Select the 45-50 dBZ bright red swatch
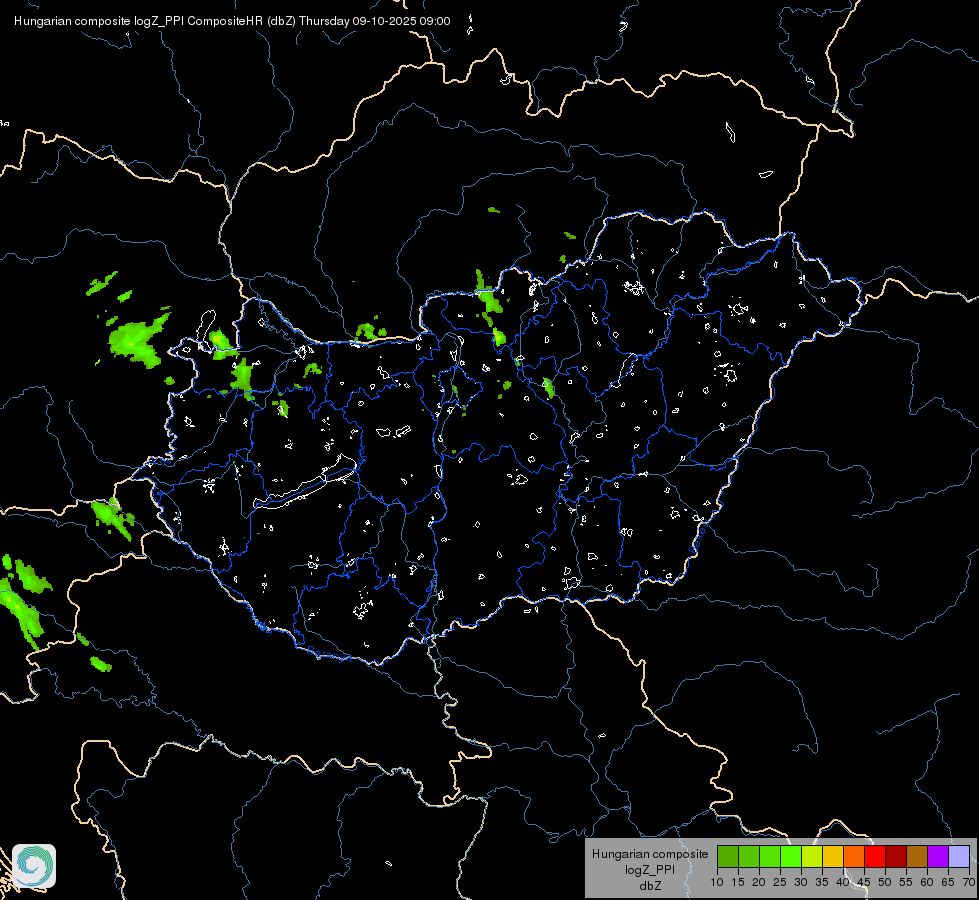The width and height of the screenshot is (979, 900). point(875,856)
